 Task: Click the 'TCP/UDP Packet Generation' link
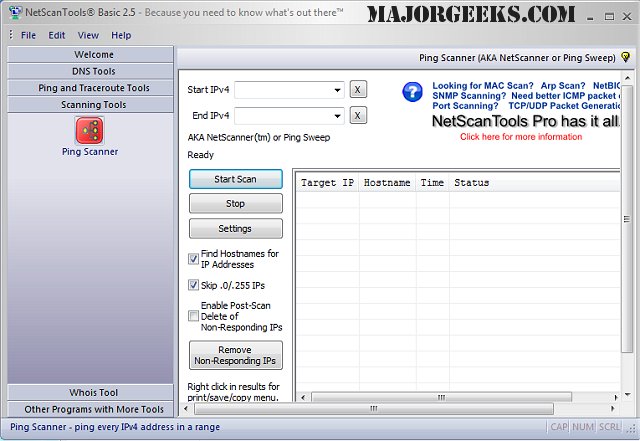pyautogui.click(x=564, y=106)
